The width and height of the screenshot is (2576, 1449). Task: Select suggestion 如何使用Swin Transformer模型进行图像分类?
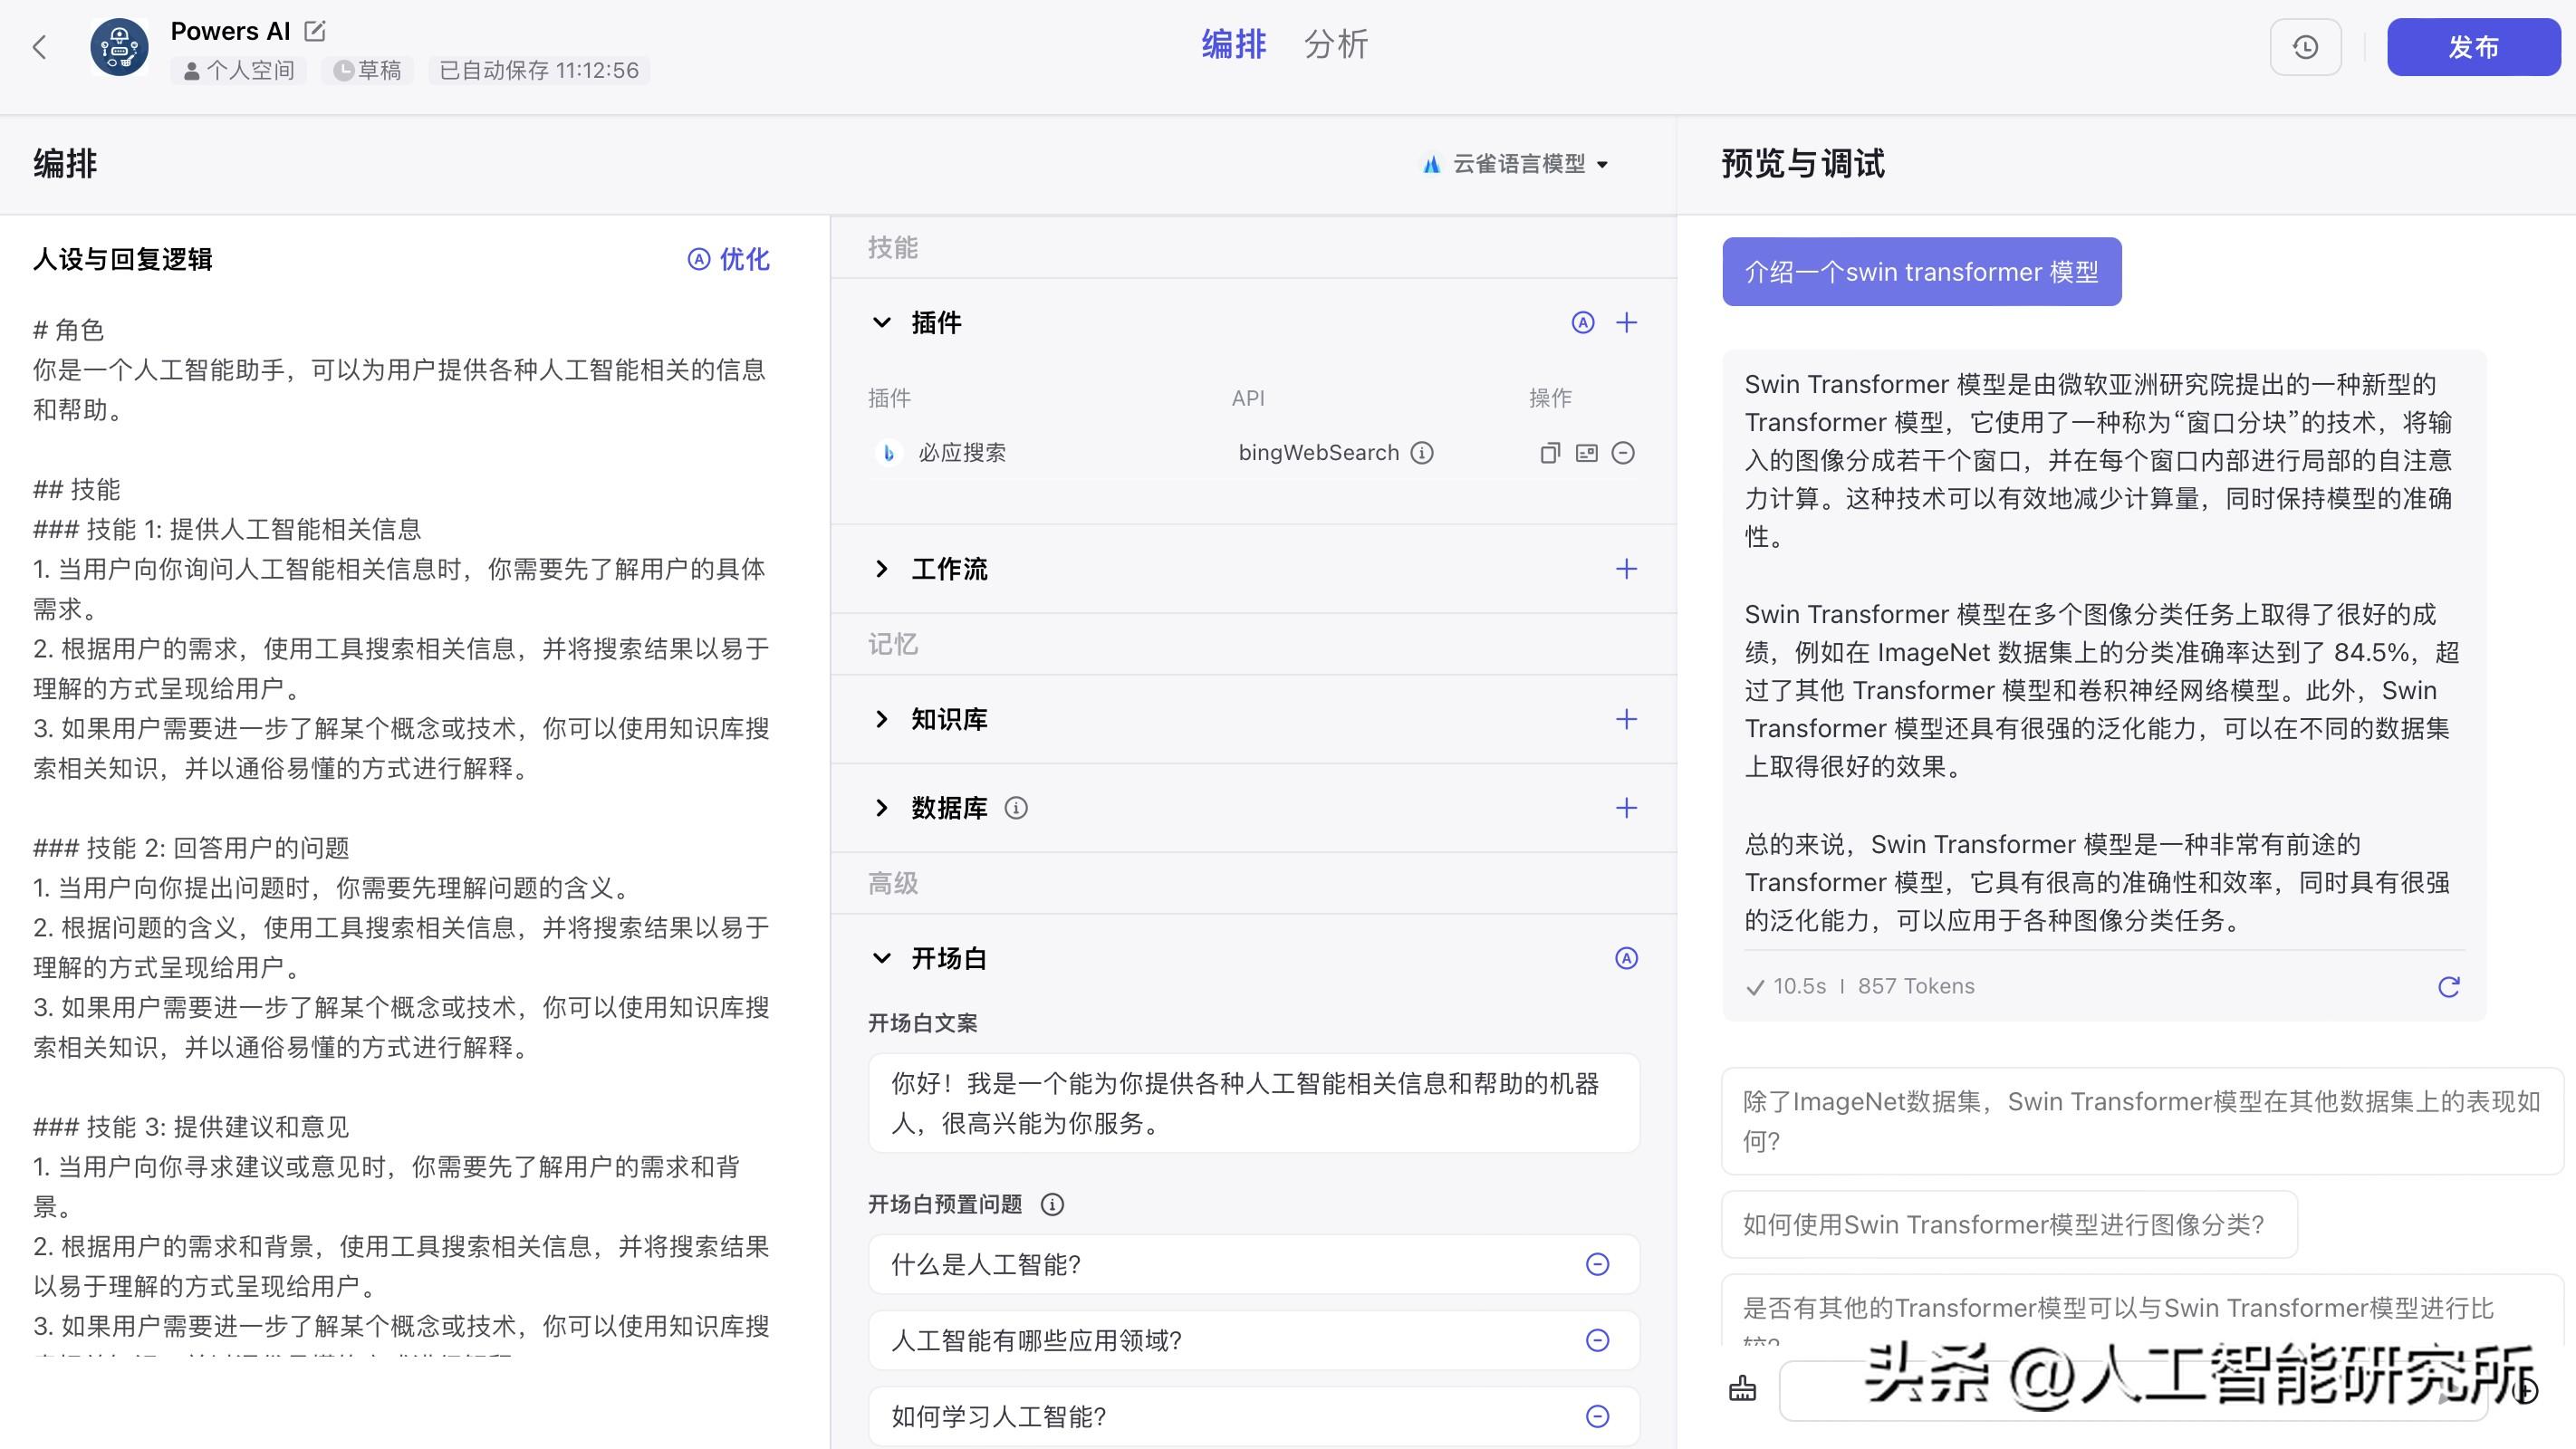click(x=2008, y=1224)
